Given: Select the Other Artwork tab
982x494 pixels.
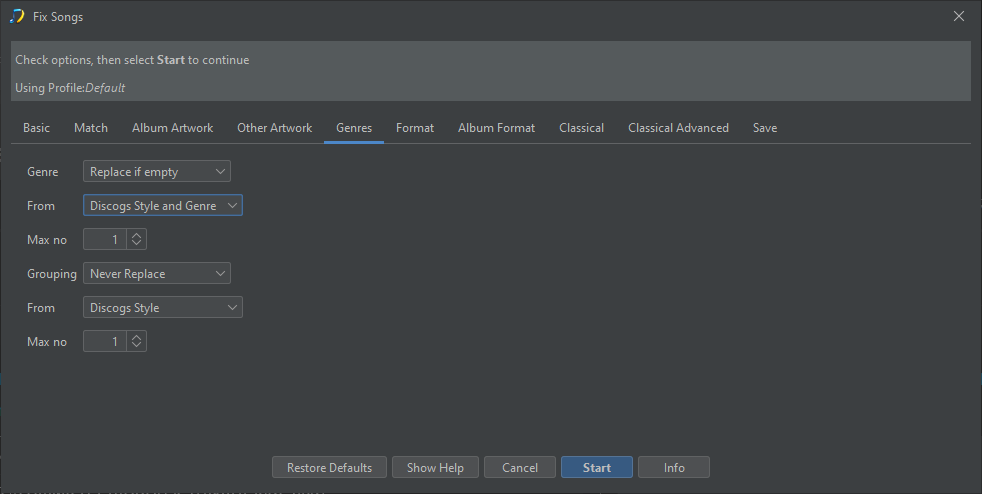Looking at the screenshot, I should pyautogui.click(x=274, y=128).
